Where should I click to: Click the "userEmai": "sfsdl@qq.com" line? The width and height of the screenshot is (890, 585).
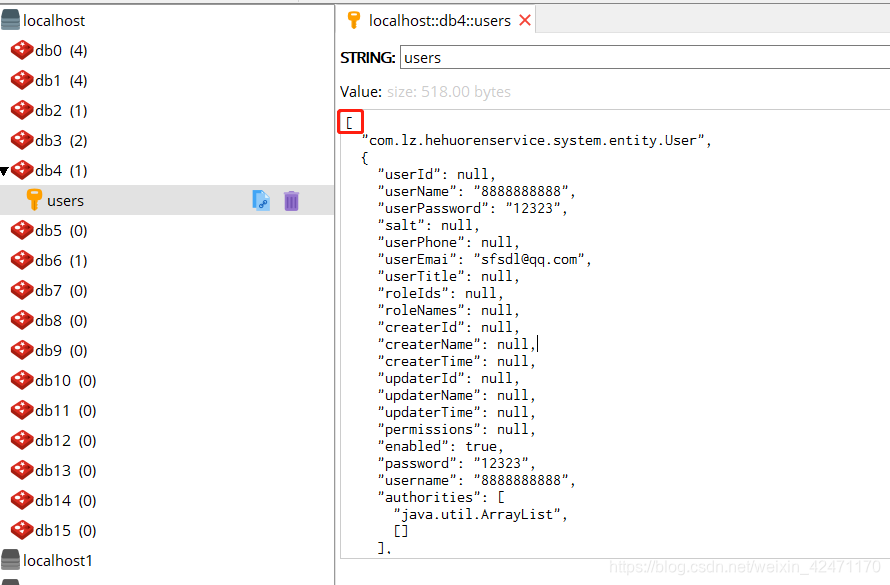[485, 259]
